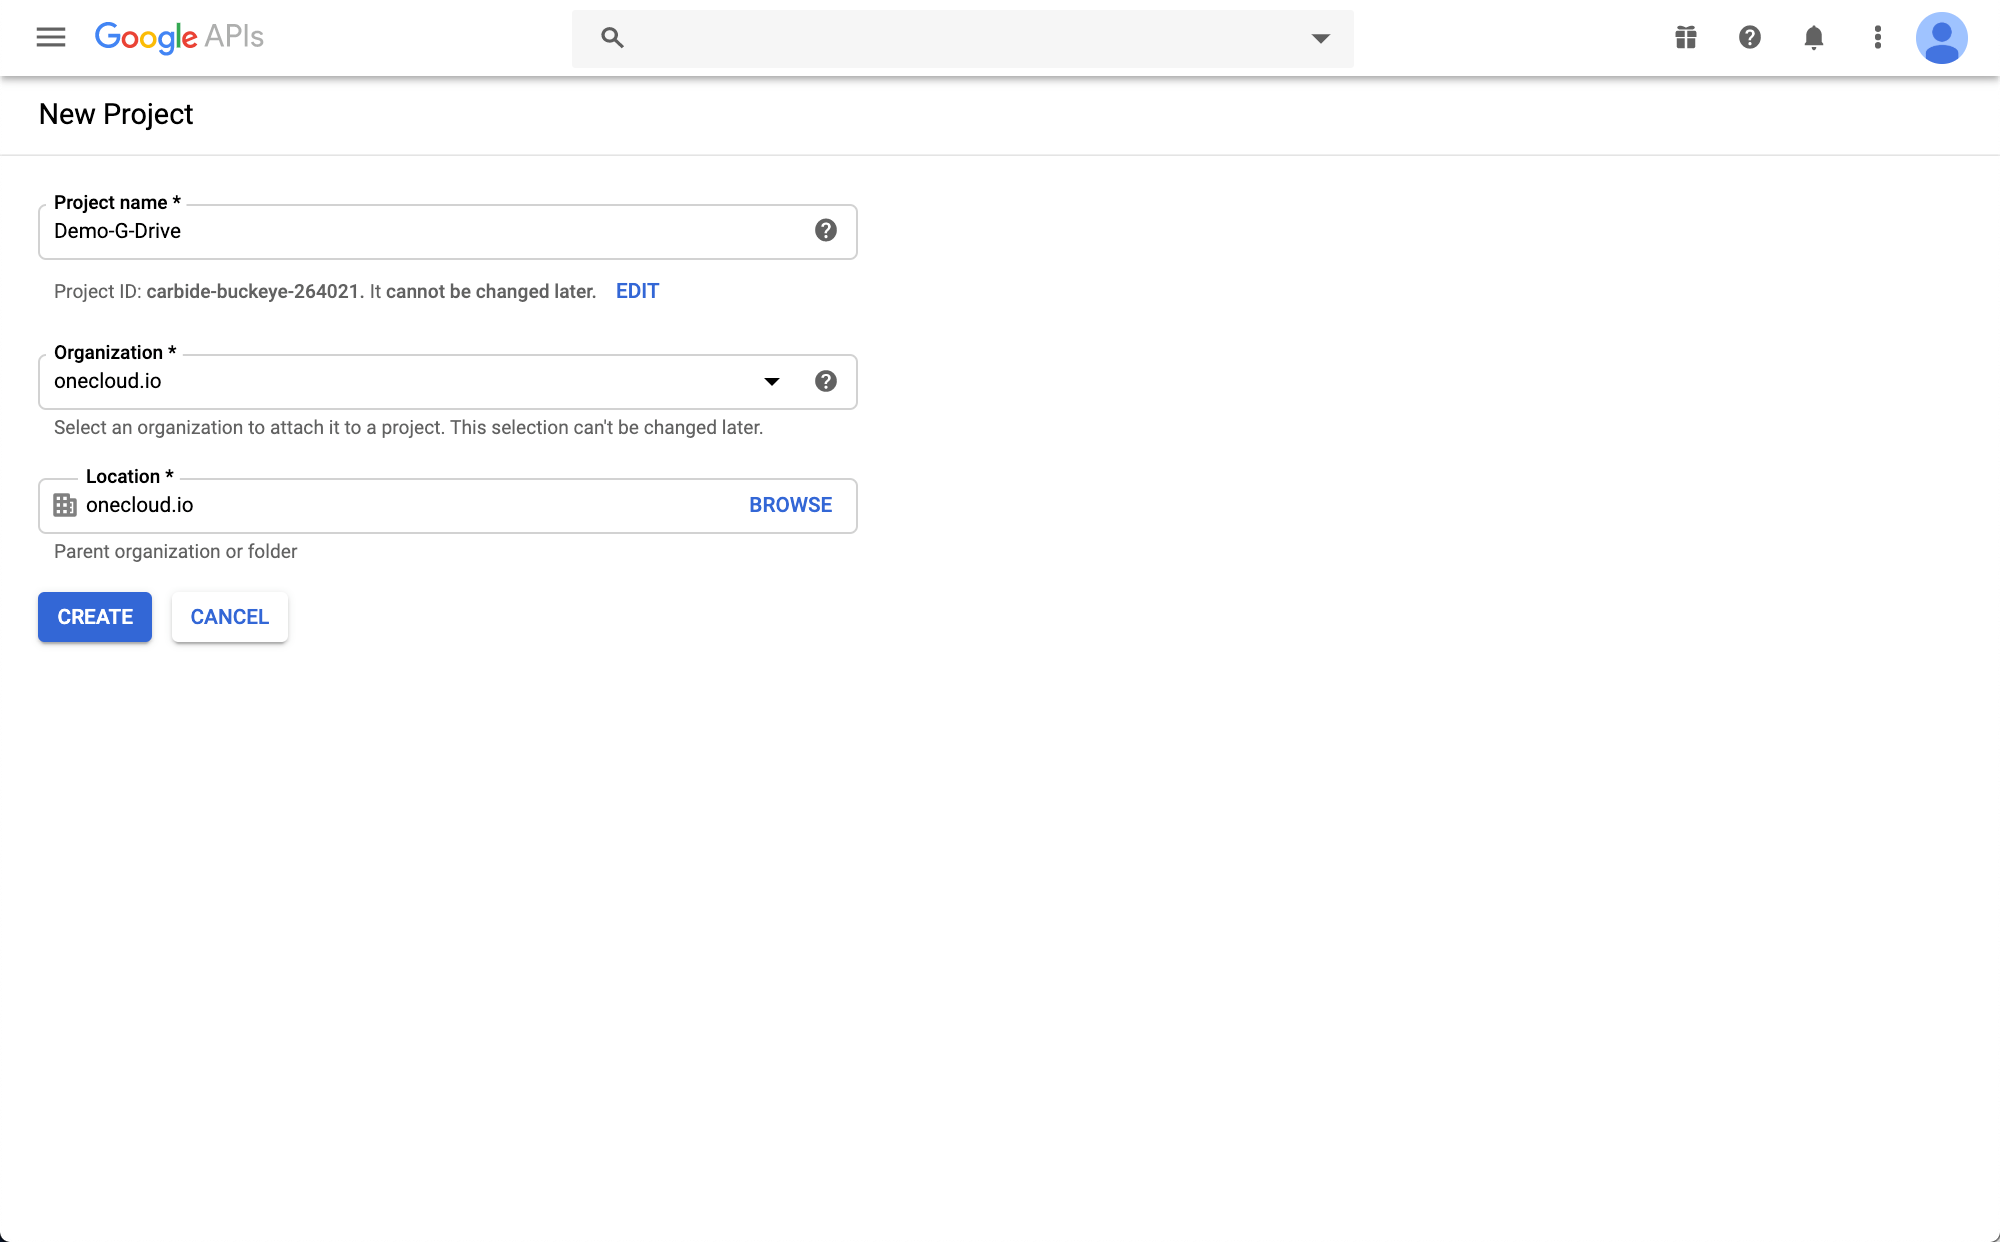Viewport: 2000px width, 1242px height.
Task: Click the Location organization building icon
Action: point(65,505)
